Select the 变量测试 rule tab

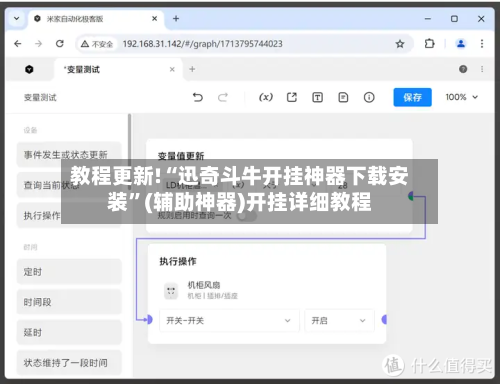118,69
